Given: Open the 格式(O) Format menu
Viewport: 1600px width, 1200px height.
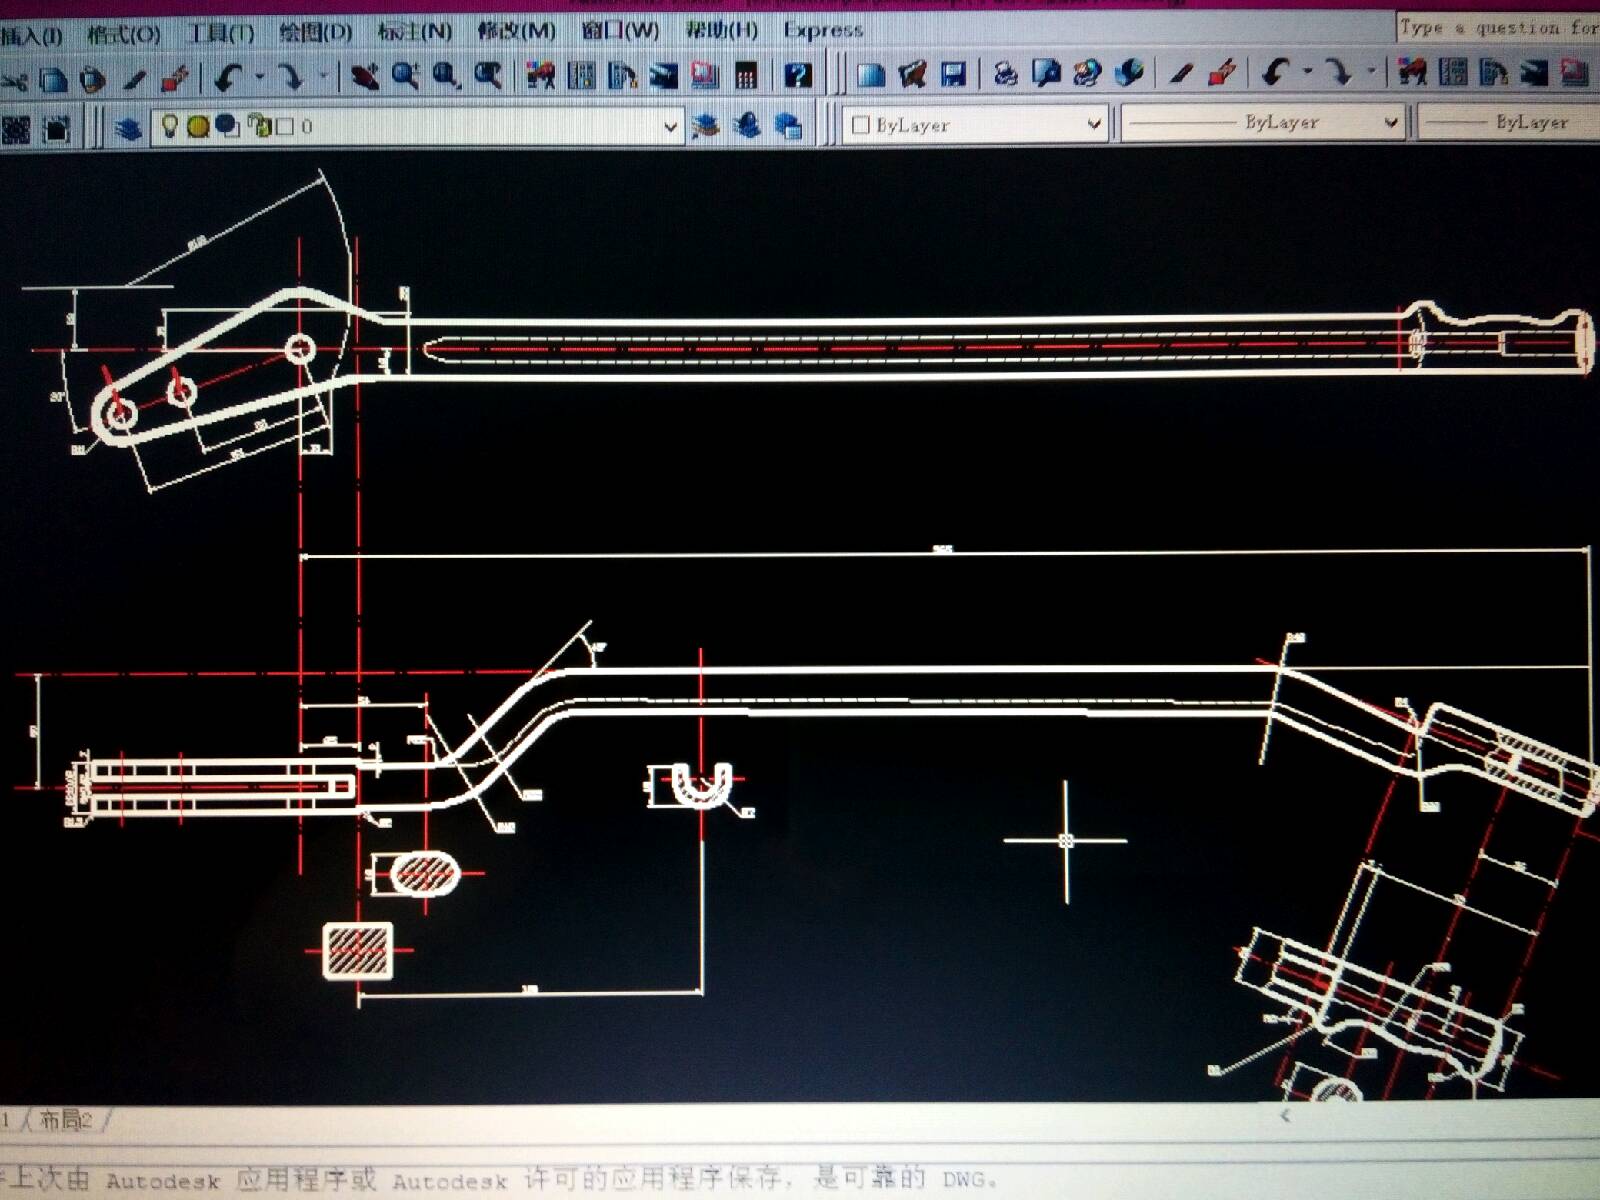Looking at the screenshot, I should (x=124, y=35).
